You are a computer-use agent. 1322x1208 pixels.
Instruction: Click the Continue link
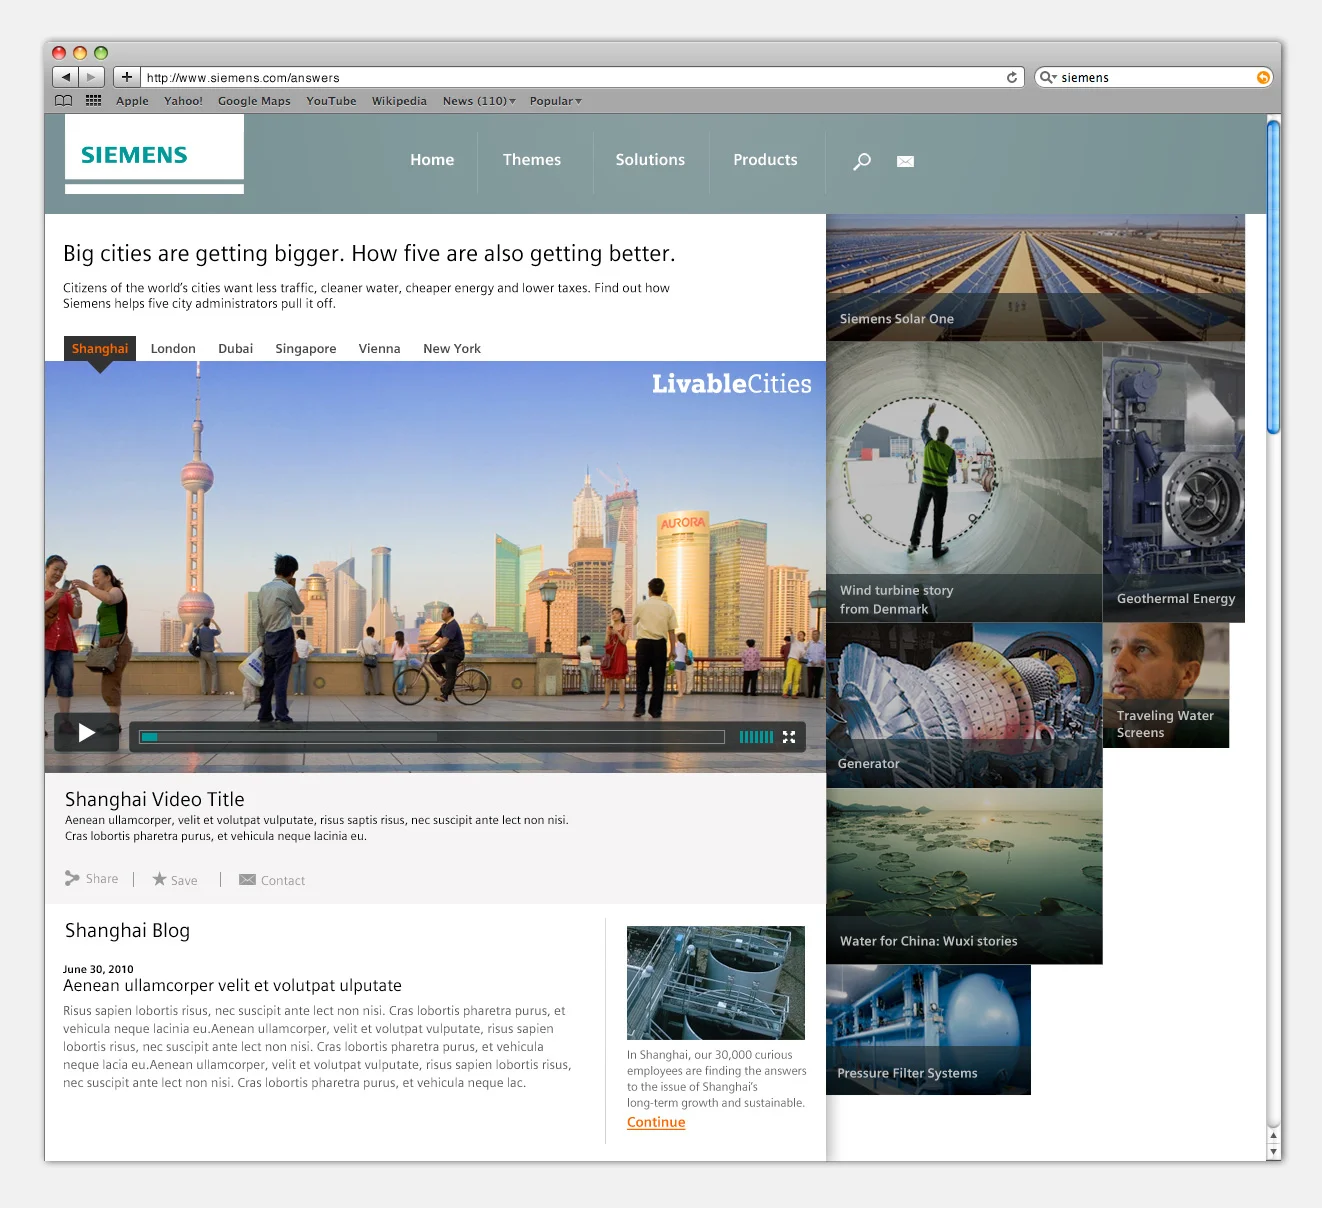[656, 1123]
